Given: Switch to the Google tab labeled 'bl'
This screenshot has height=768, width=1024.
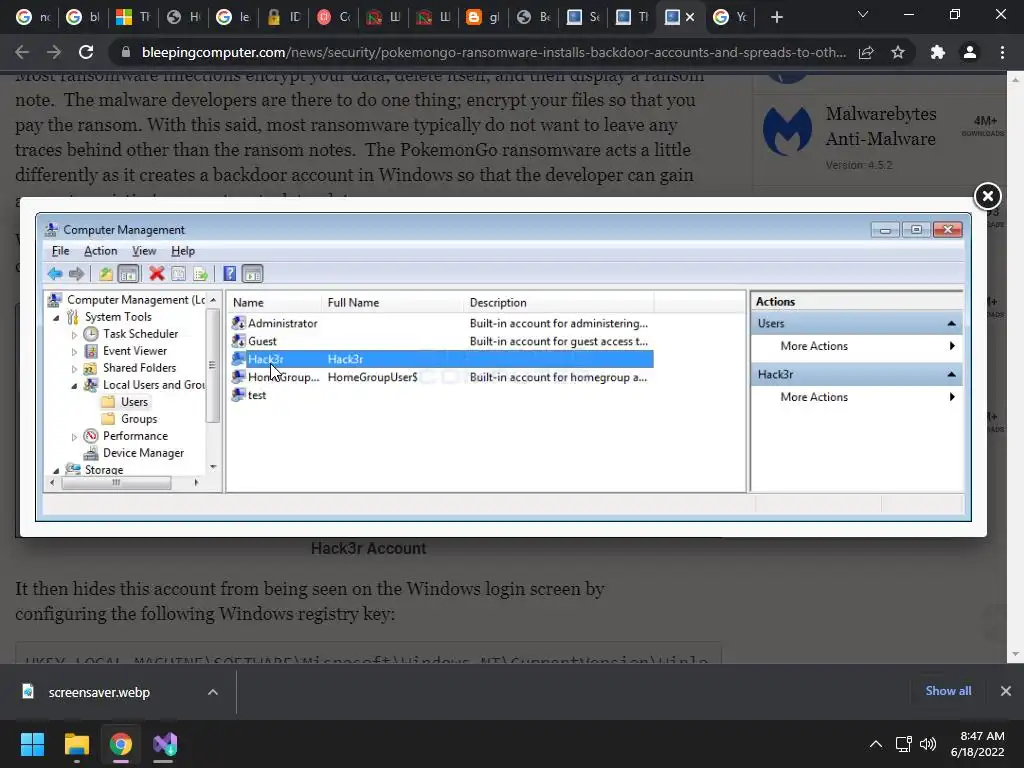Looking at the screenshot, I should click(83, 18).
